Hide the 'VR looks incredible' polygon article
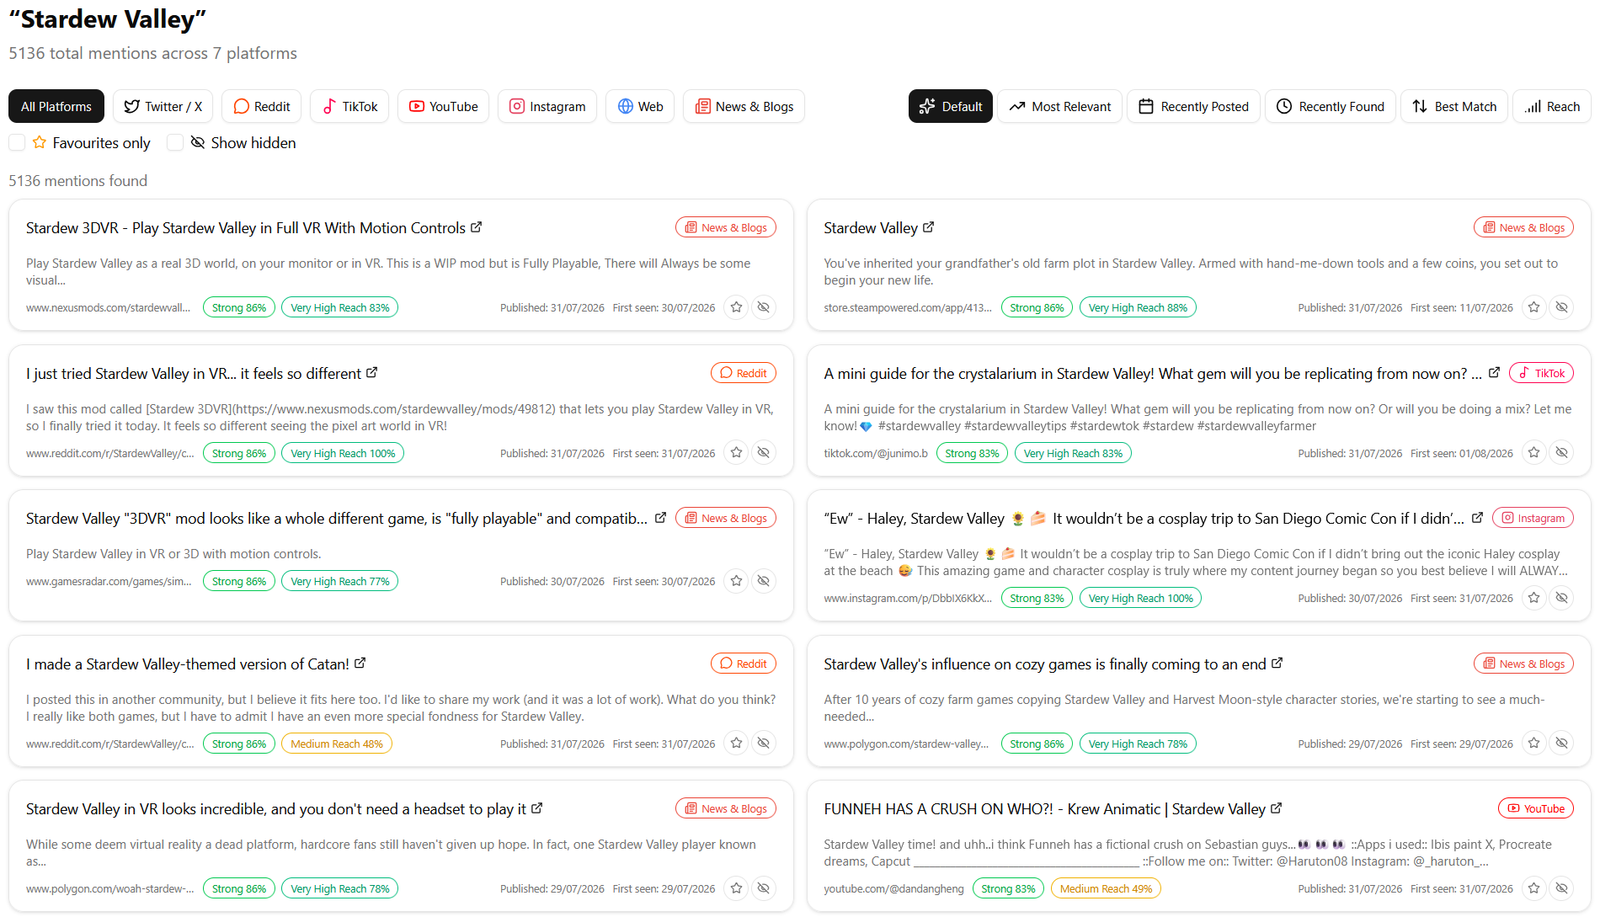Screen dimensions: 1600x922 coord(764,889)
